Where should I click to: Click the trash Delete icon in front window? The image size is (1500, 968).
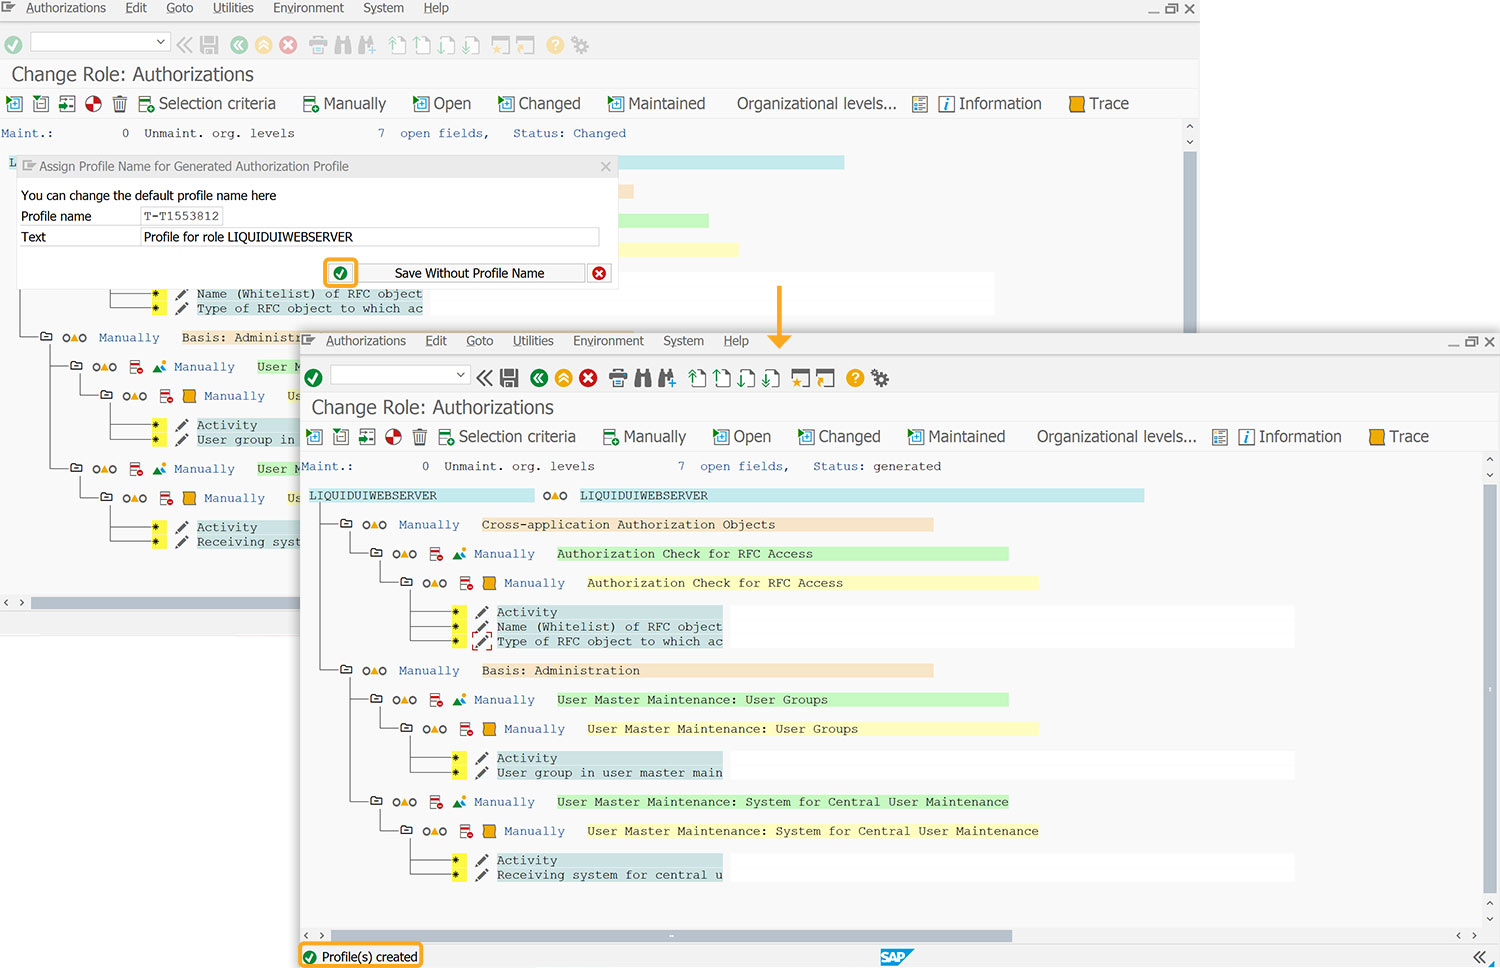click(x=420, y=437)
